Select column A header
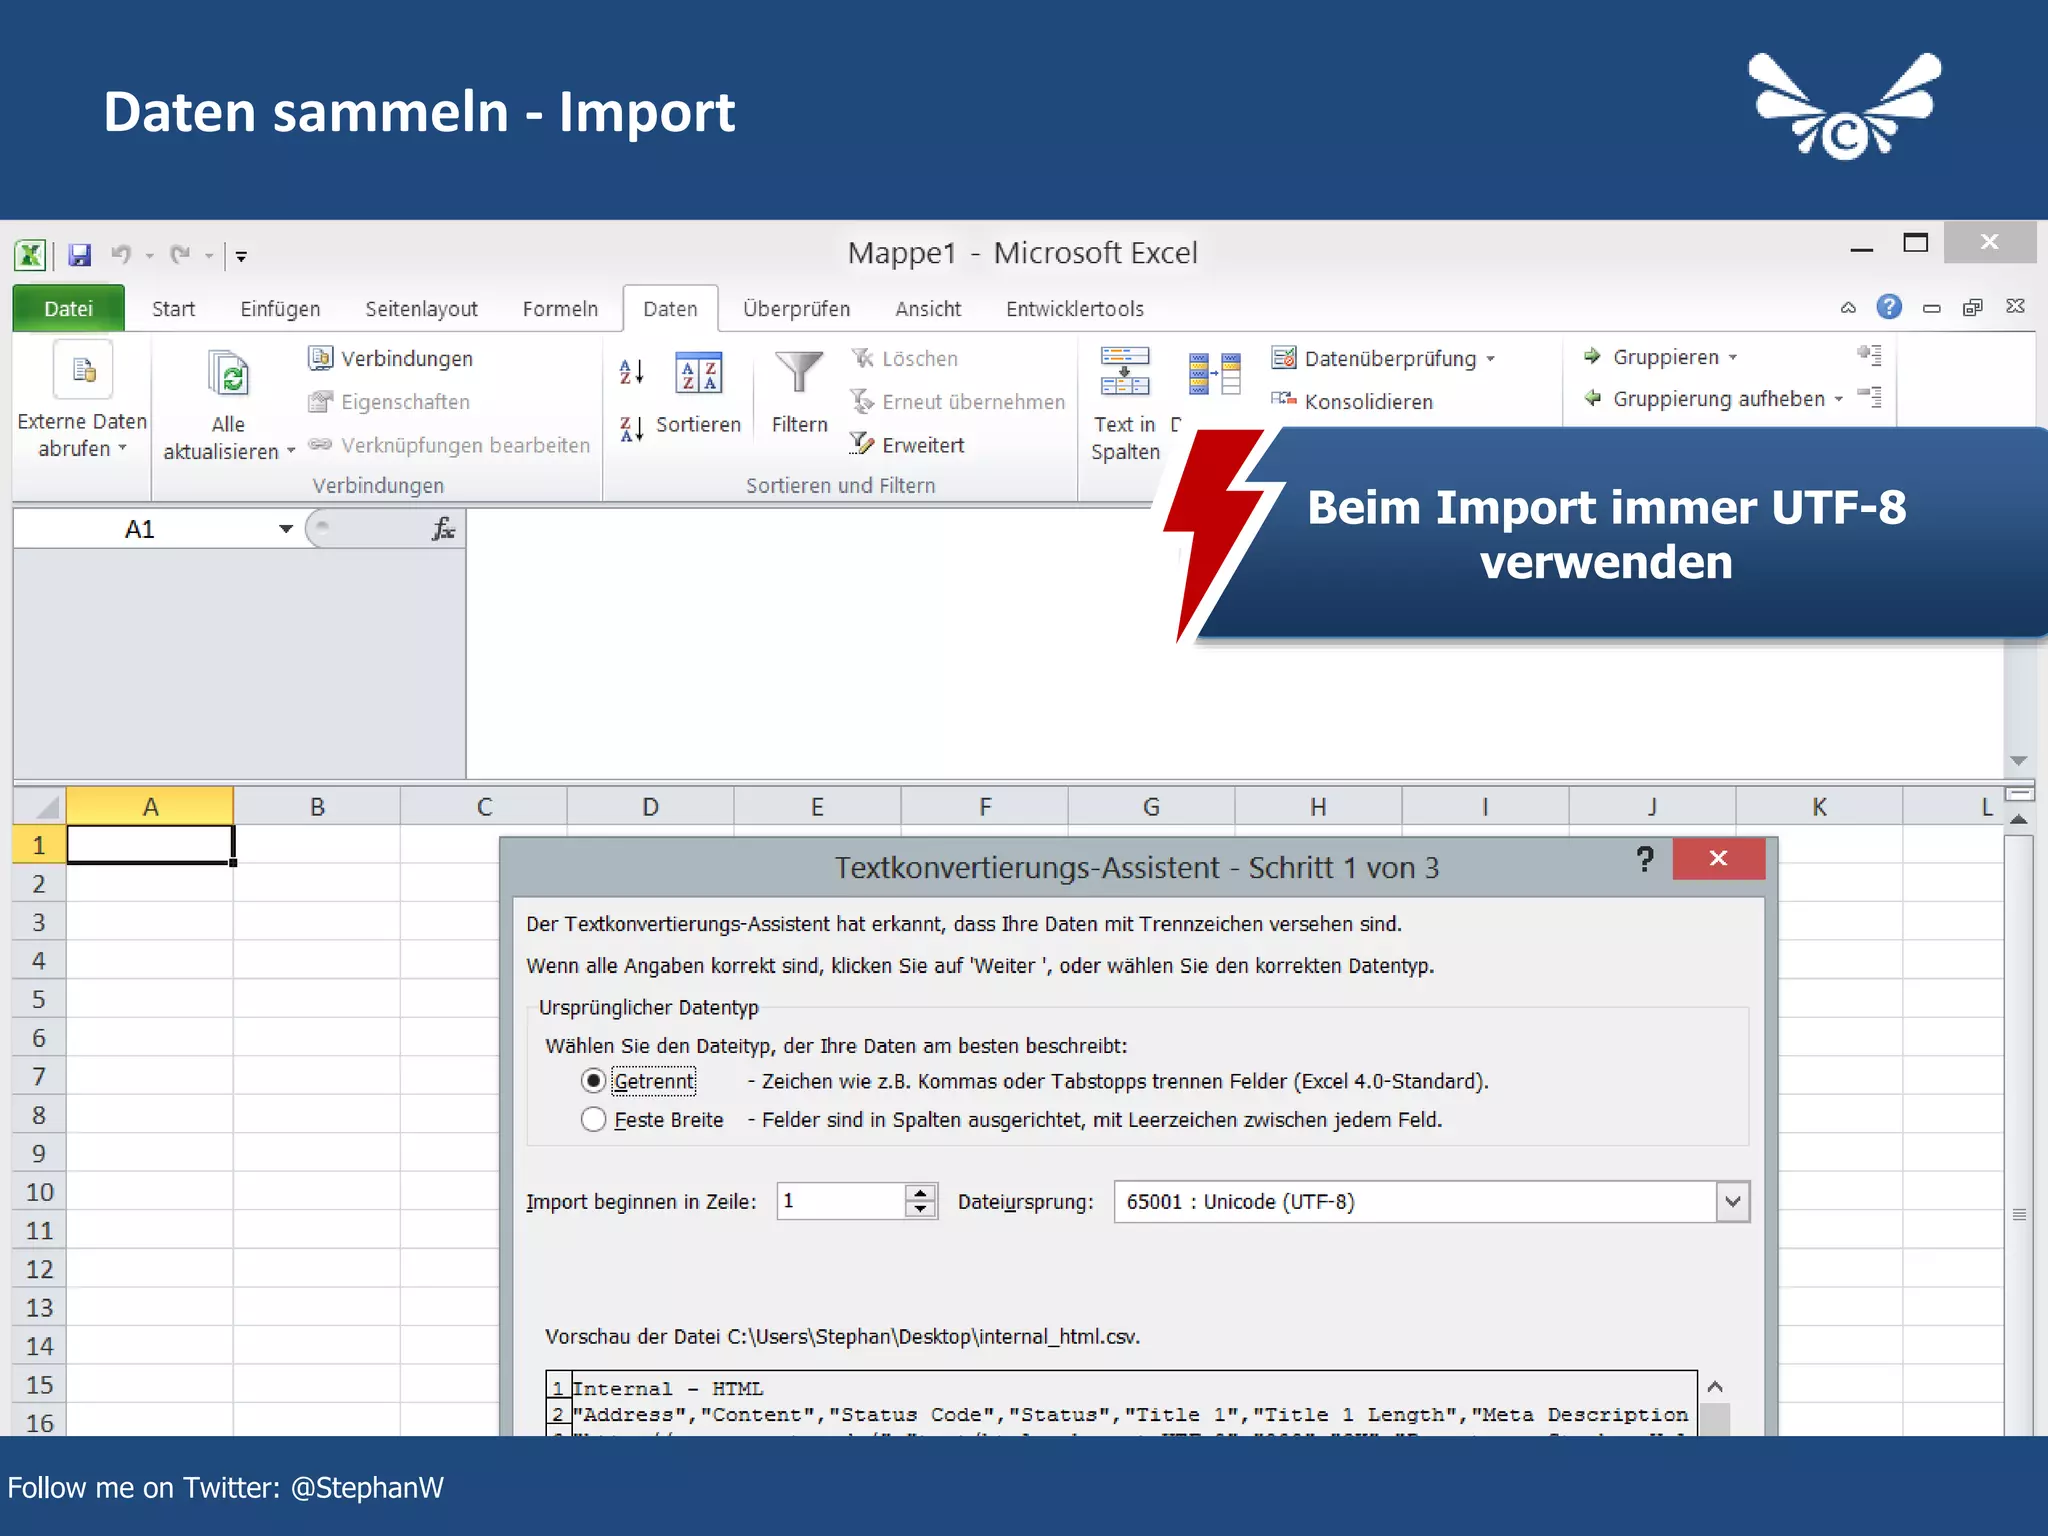The width and height of the screenshot is (2048, 1536). point(150,806)
